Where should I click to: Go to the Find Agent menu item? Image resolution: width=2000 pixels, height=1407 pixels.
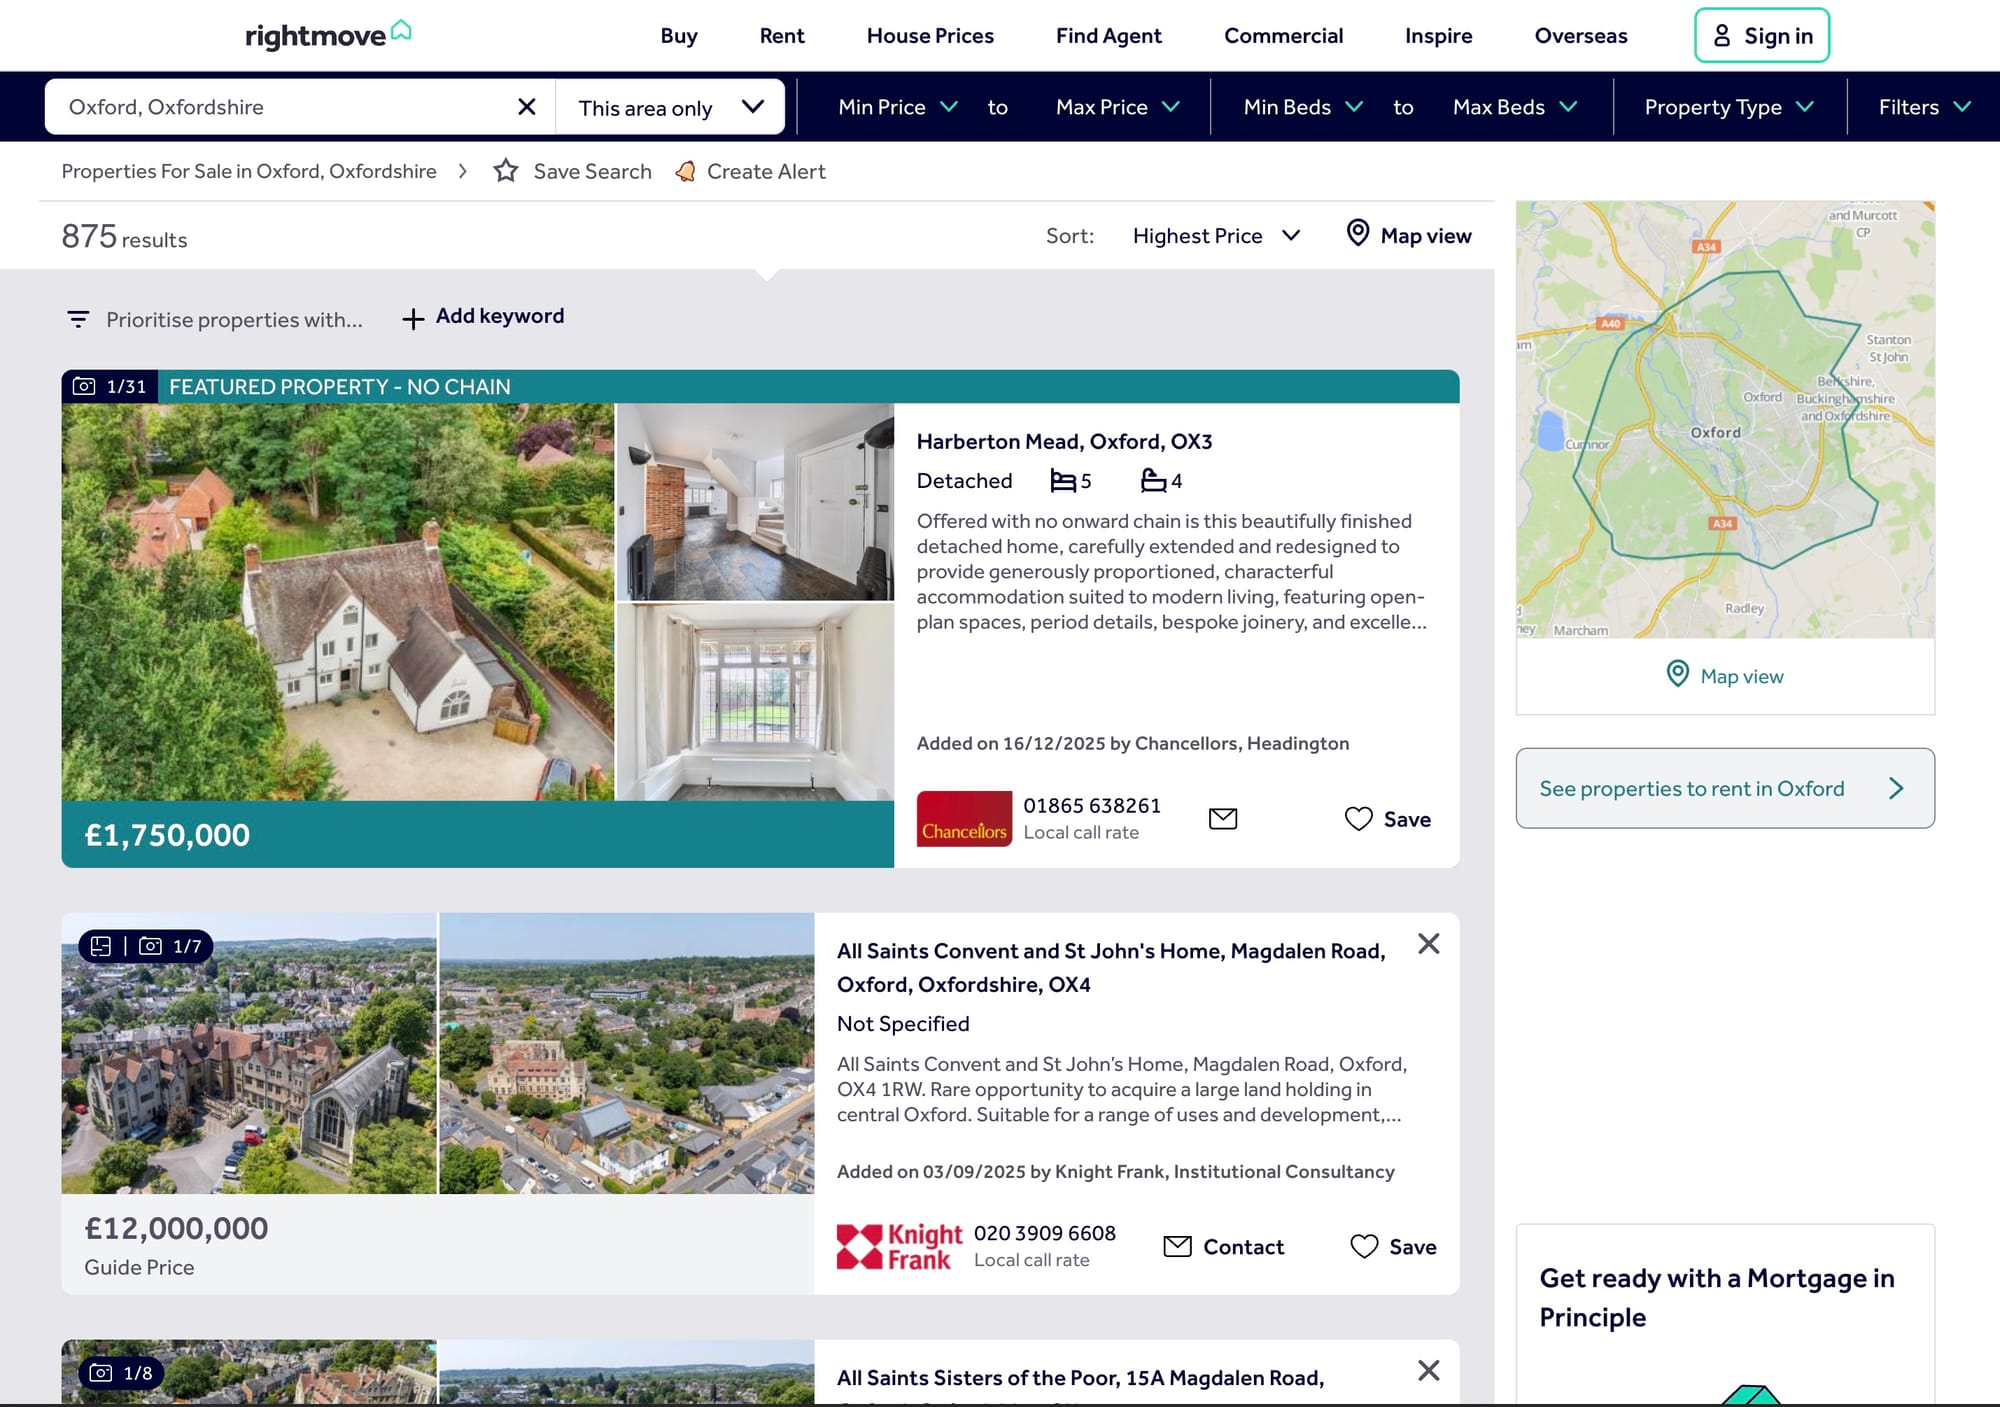(1108, 36)
